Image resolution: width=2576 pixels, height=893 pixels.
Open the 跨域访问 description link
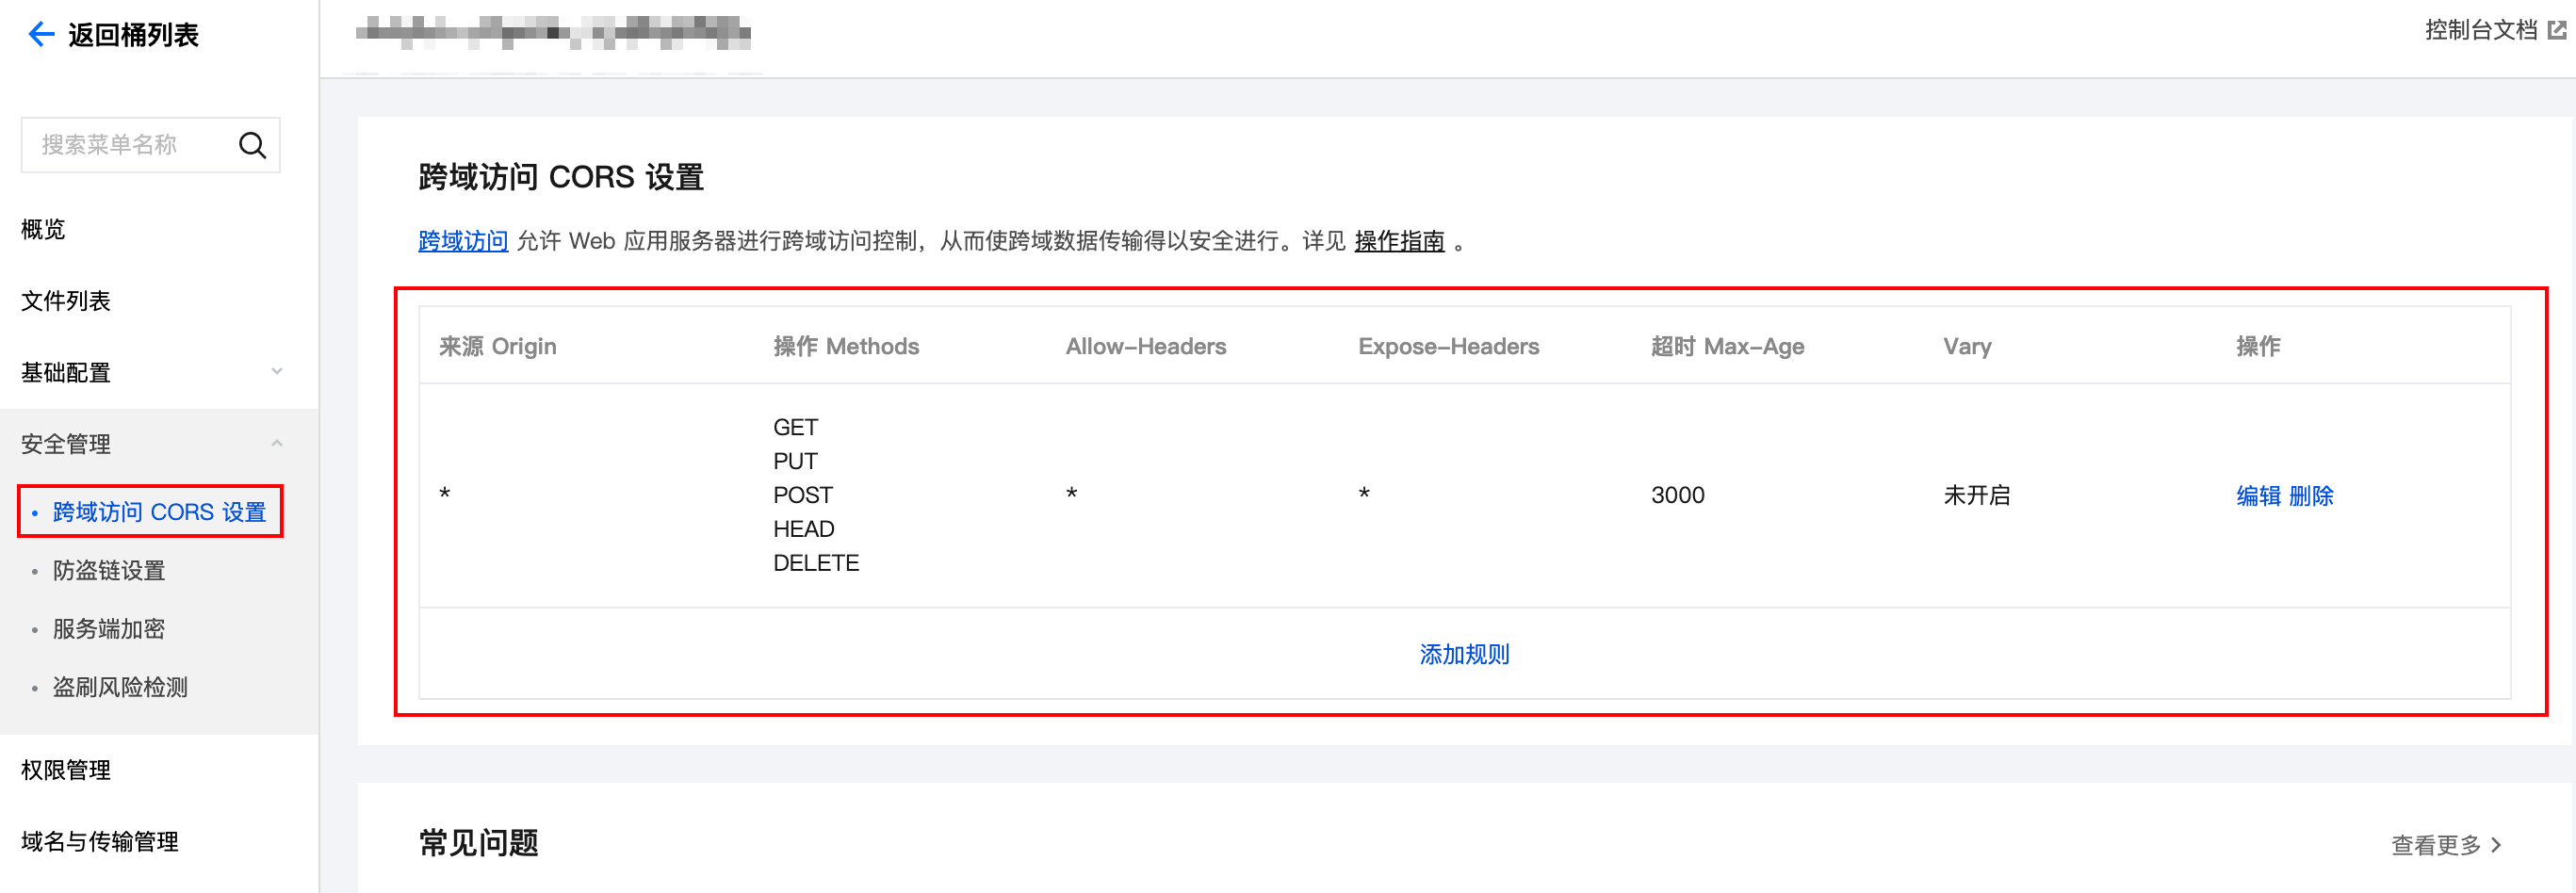coord(463,241)
